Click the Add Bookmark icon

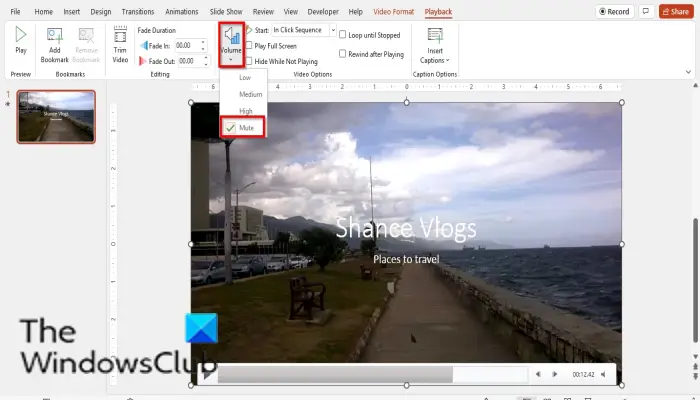pyautogui.click(x=54, y=36)
